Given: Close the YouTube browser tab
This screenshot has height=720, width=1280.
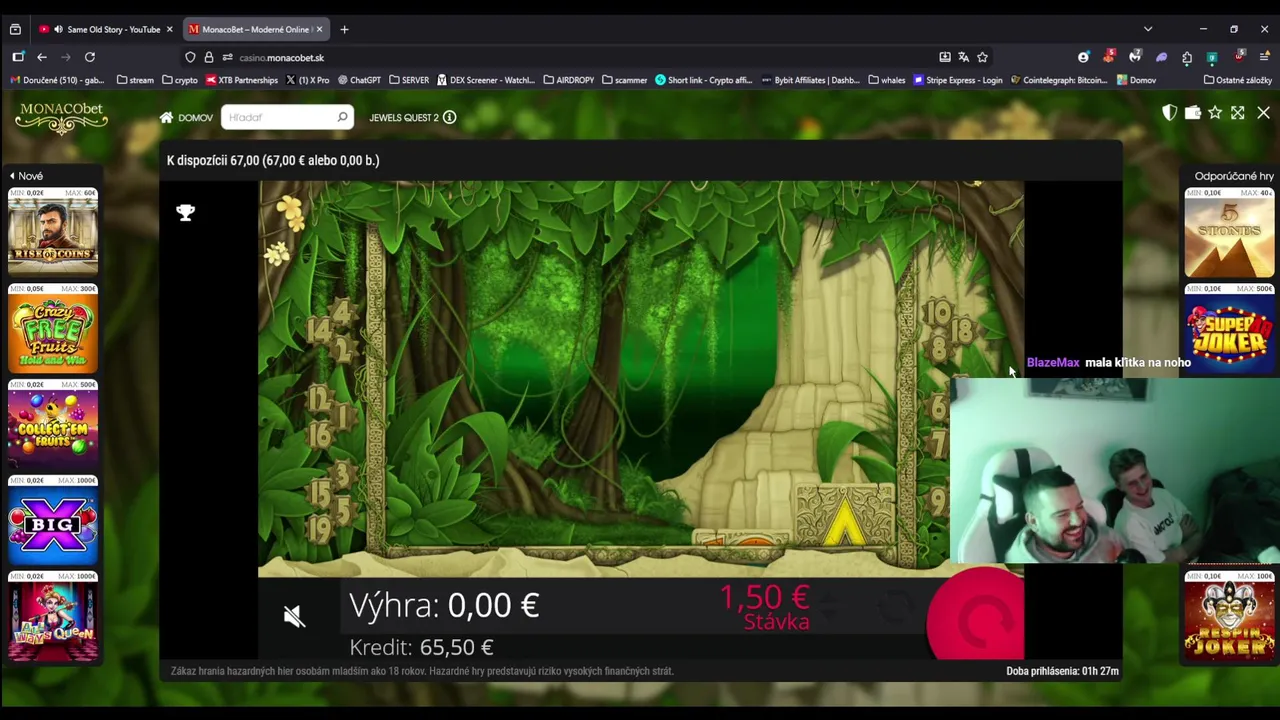Looking at the screenshot, I should pos(169,29).
